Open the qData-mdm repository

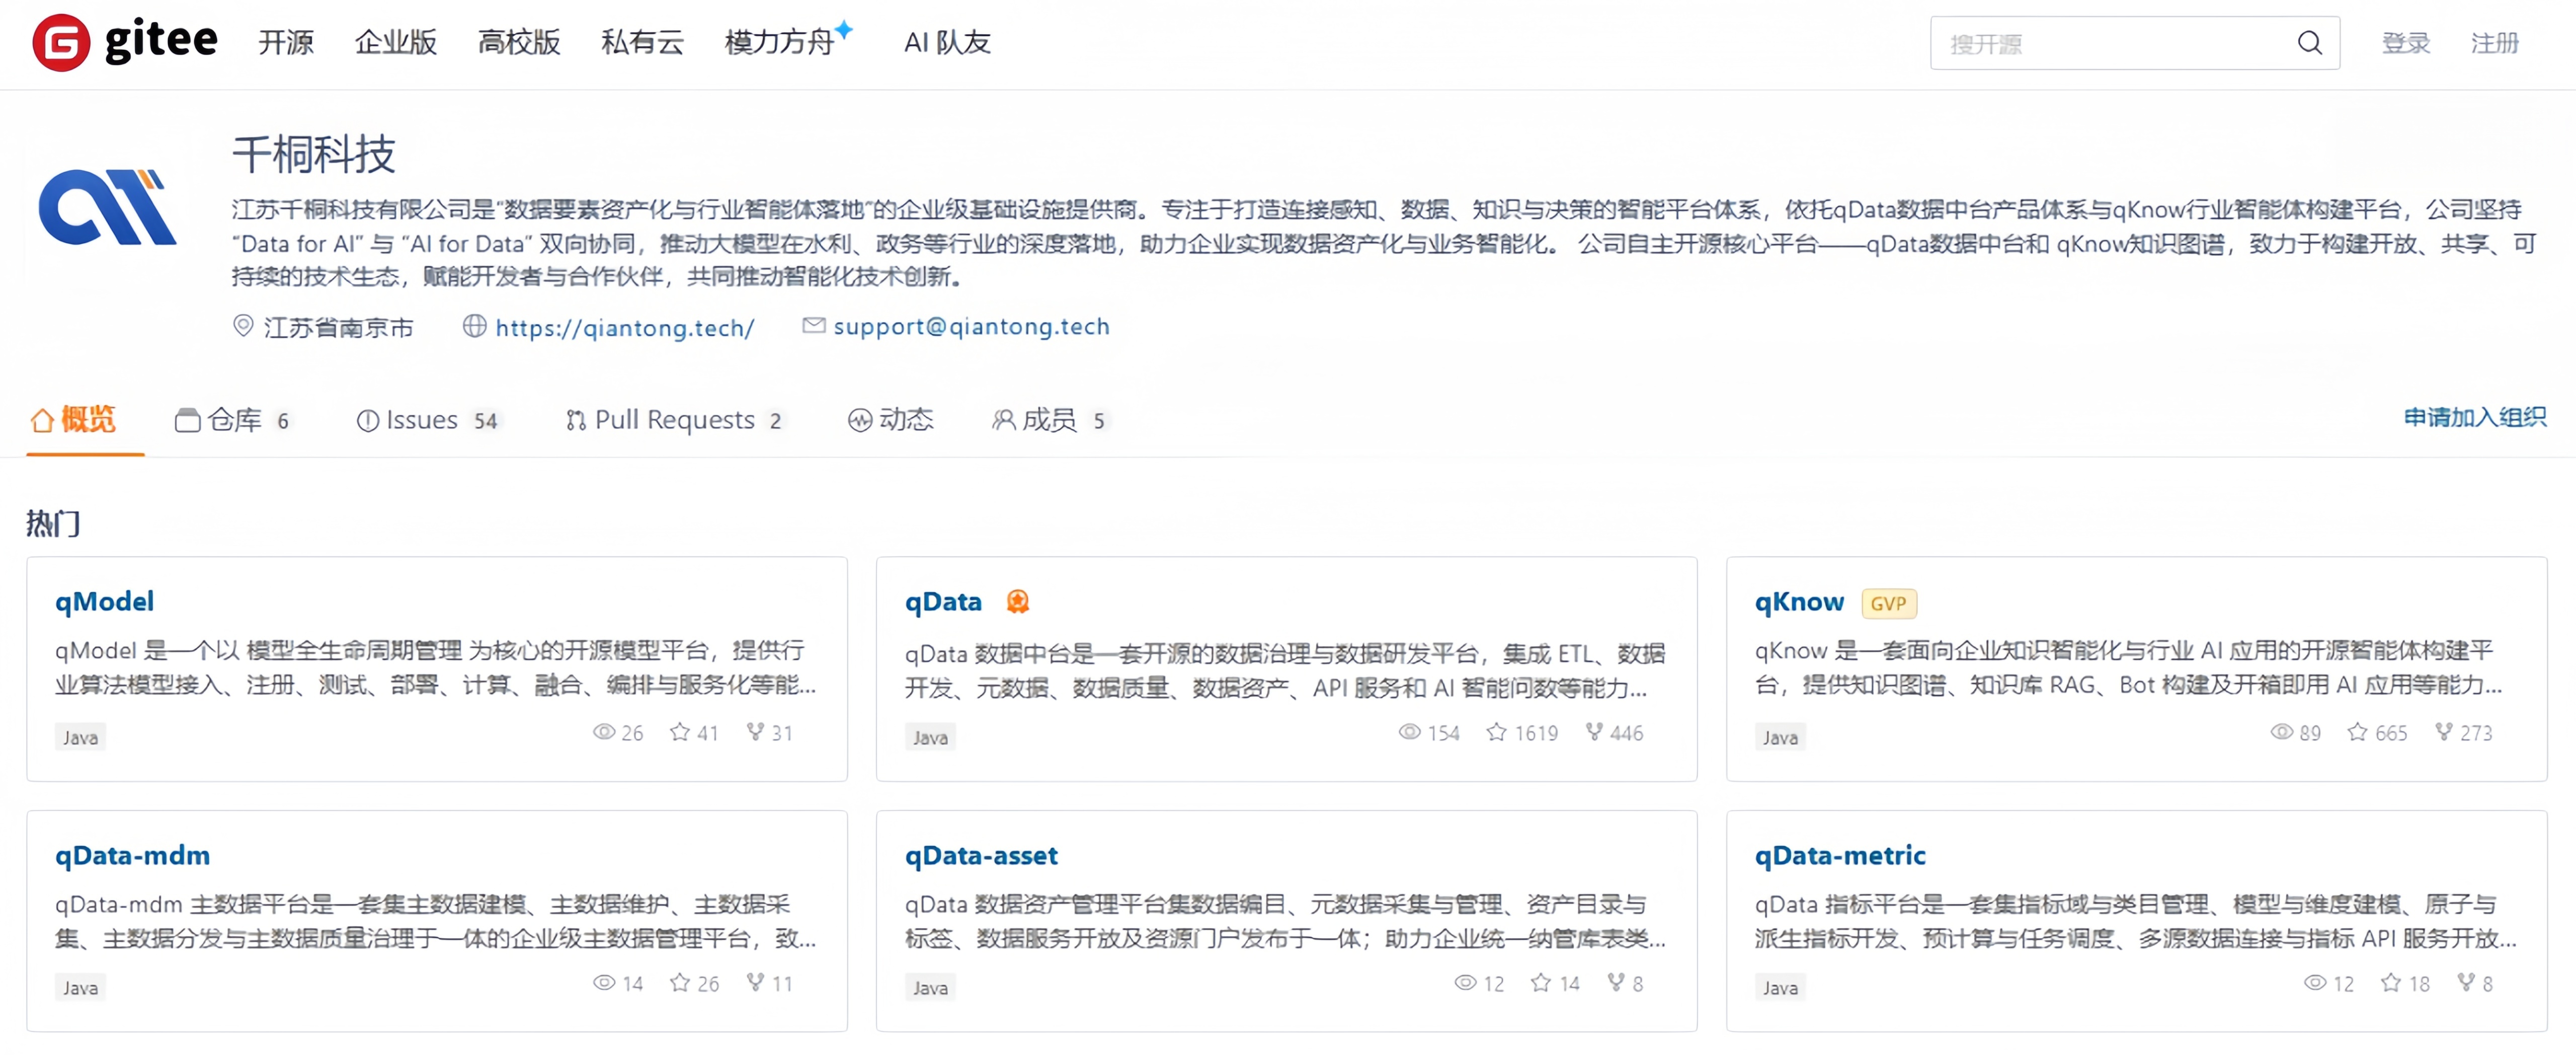point(132,855)
